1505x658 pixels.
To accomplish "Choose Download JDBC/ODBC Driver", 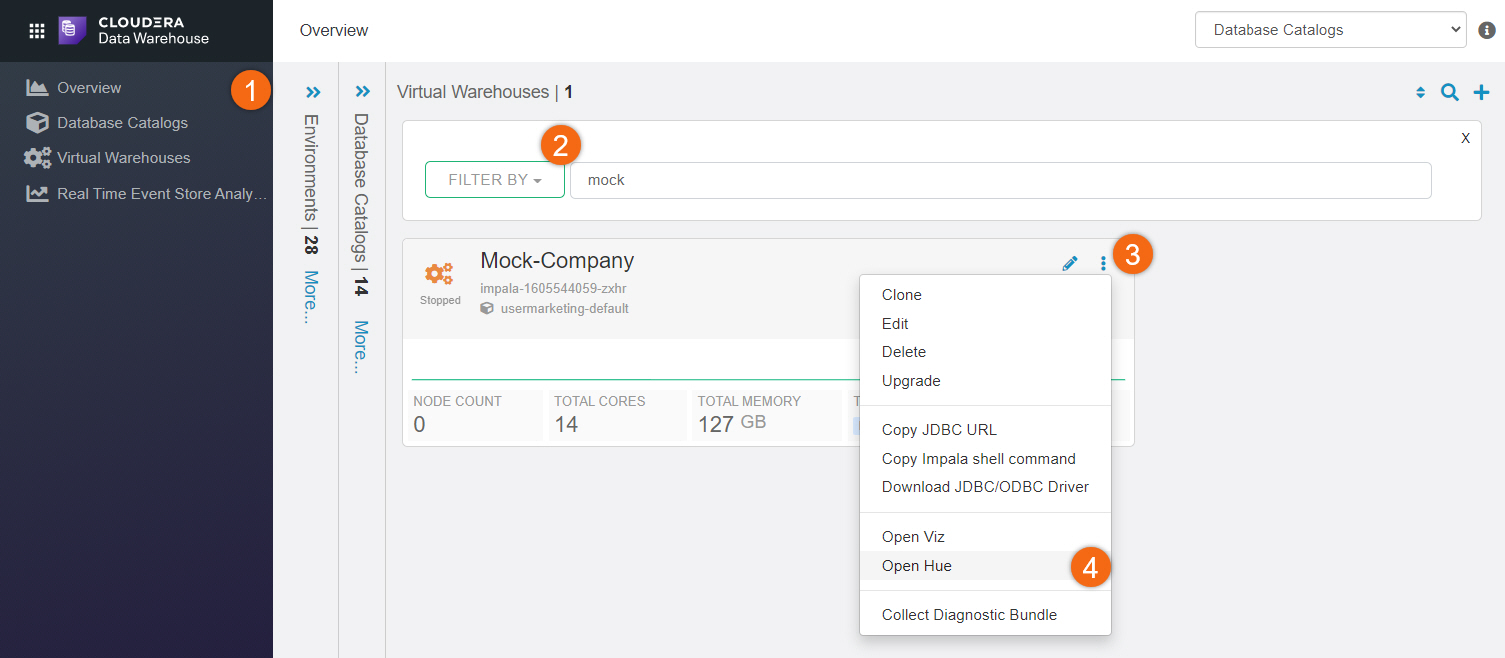I will (x=985, y=487).
